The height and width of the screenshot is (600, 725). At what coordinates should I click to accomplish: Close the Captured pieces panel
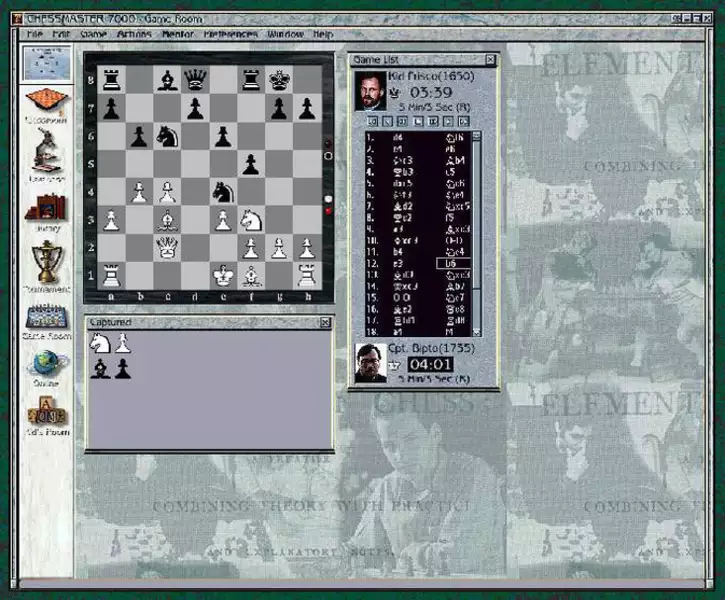tap(326, 322)
